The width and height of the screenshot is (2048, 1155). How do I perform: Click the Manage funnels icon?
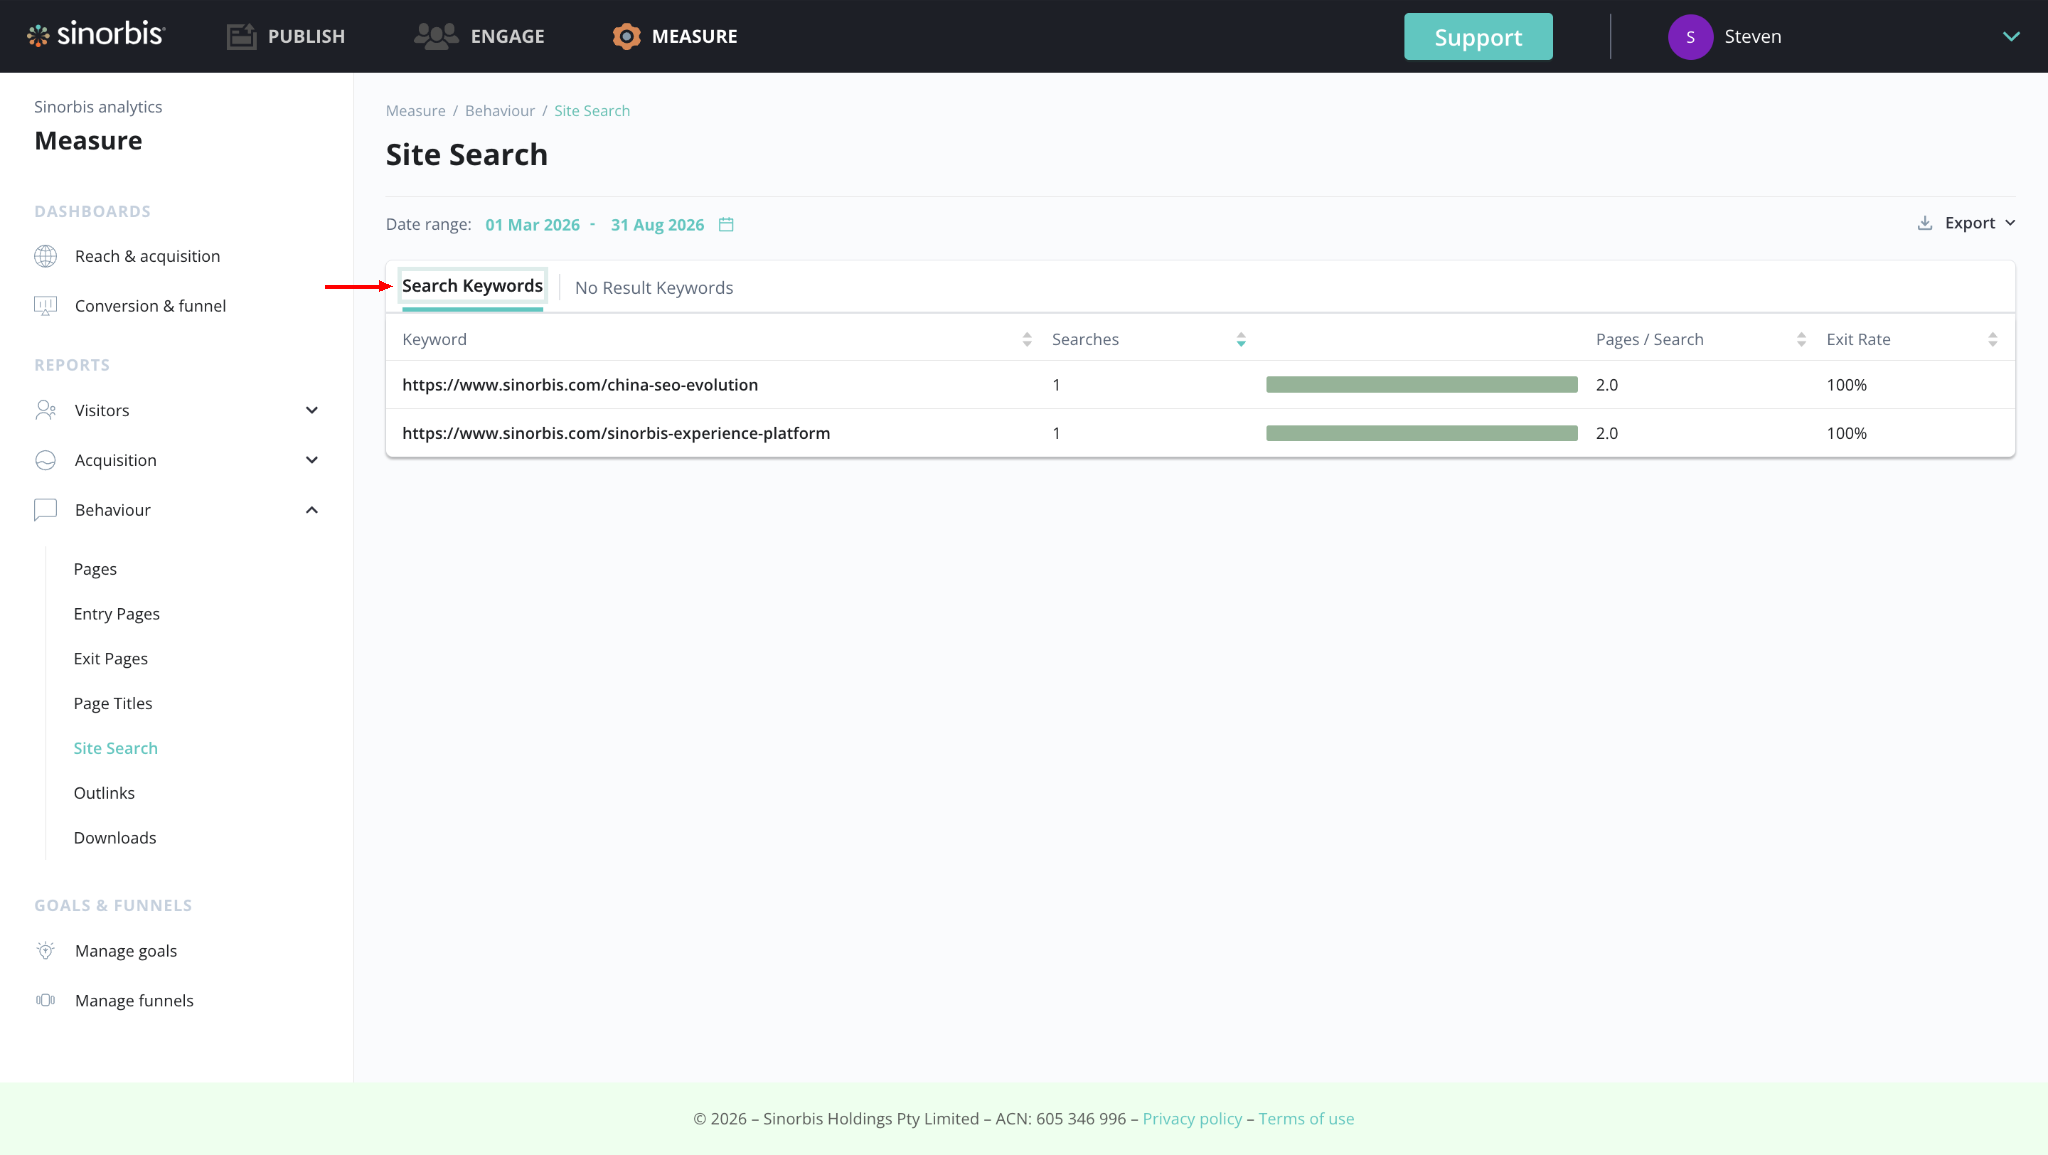(46, 1000)
